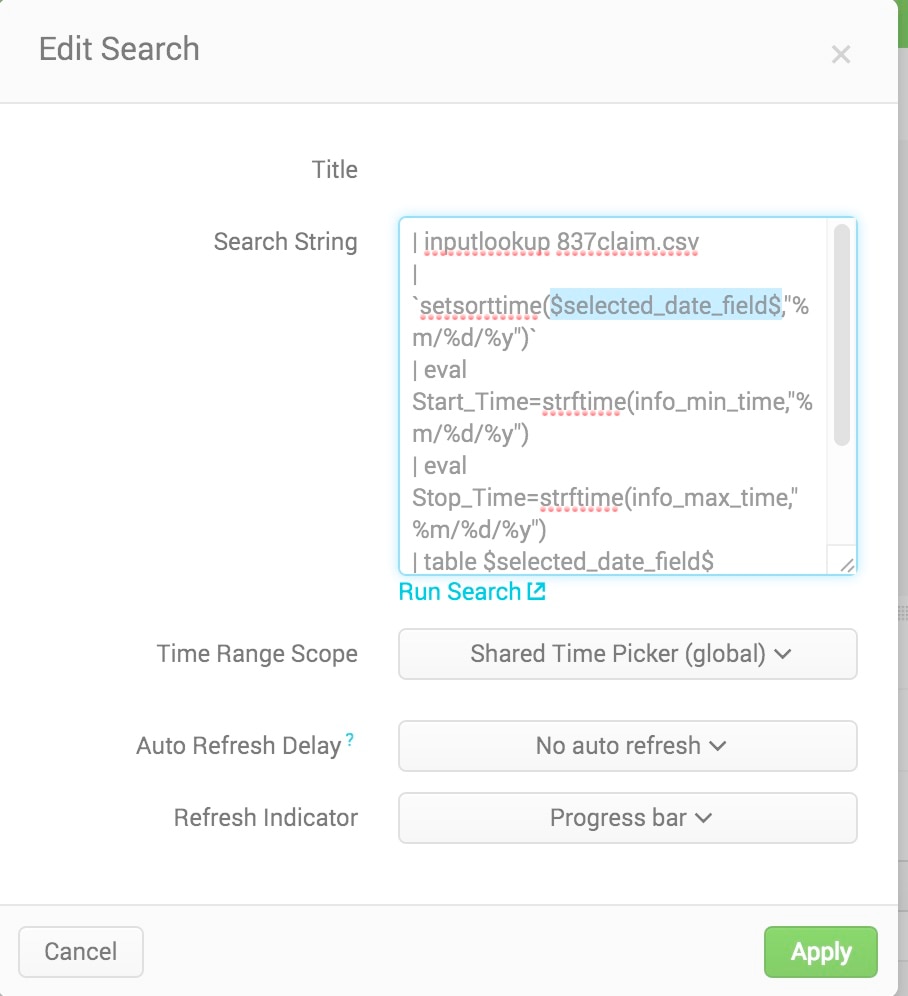Click the Refresh Indicator label

265,818
